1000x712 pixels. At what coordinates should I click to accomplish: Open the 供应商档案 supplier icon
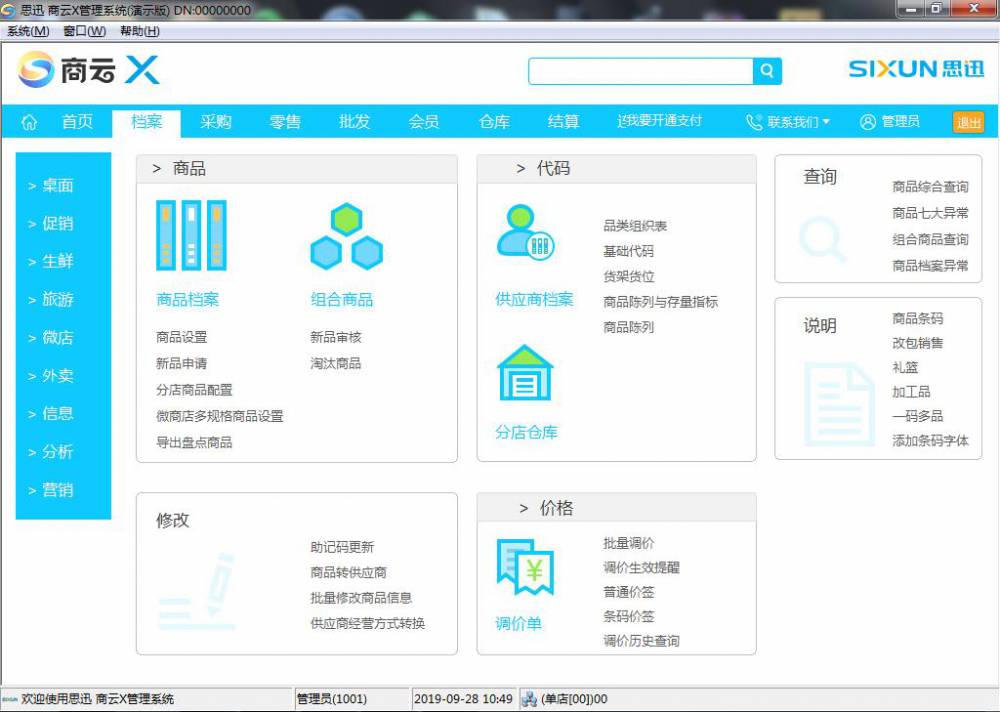pyautogui.click(x=526, y=232)
